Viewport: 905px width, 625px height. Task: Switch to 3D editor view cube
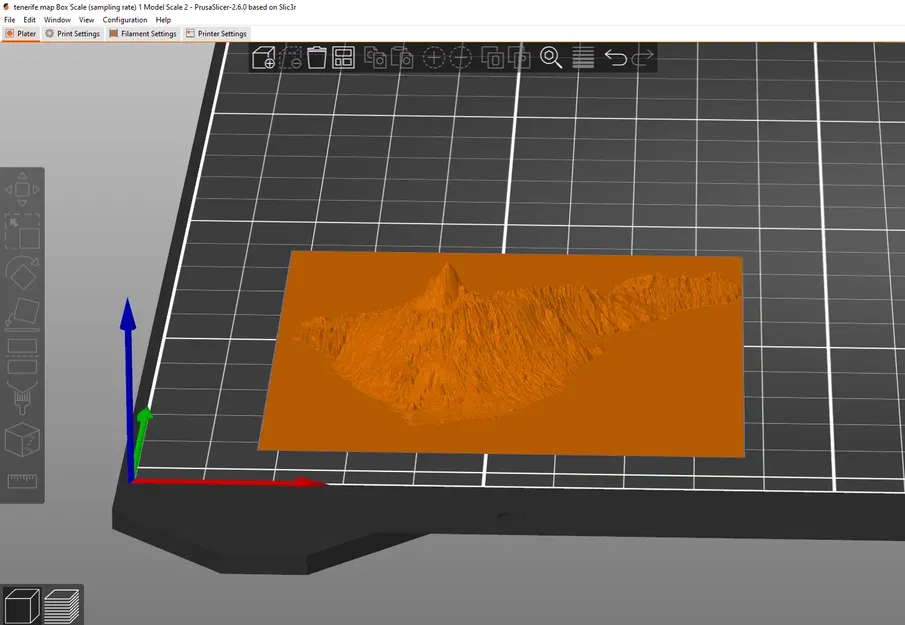[x=21, y=605]
